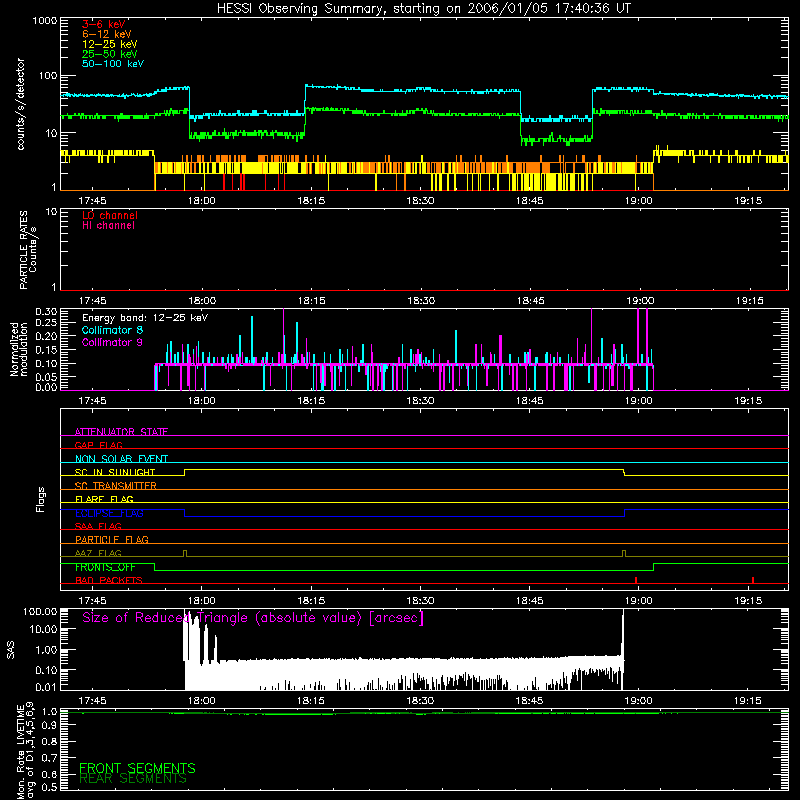Viewport: 800px width, 800px height.
Task: Click the Mon. Rate LIVETIME axis label
Action: [x=24, y=751]
